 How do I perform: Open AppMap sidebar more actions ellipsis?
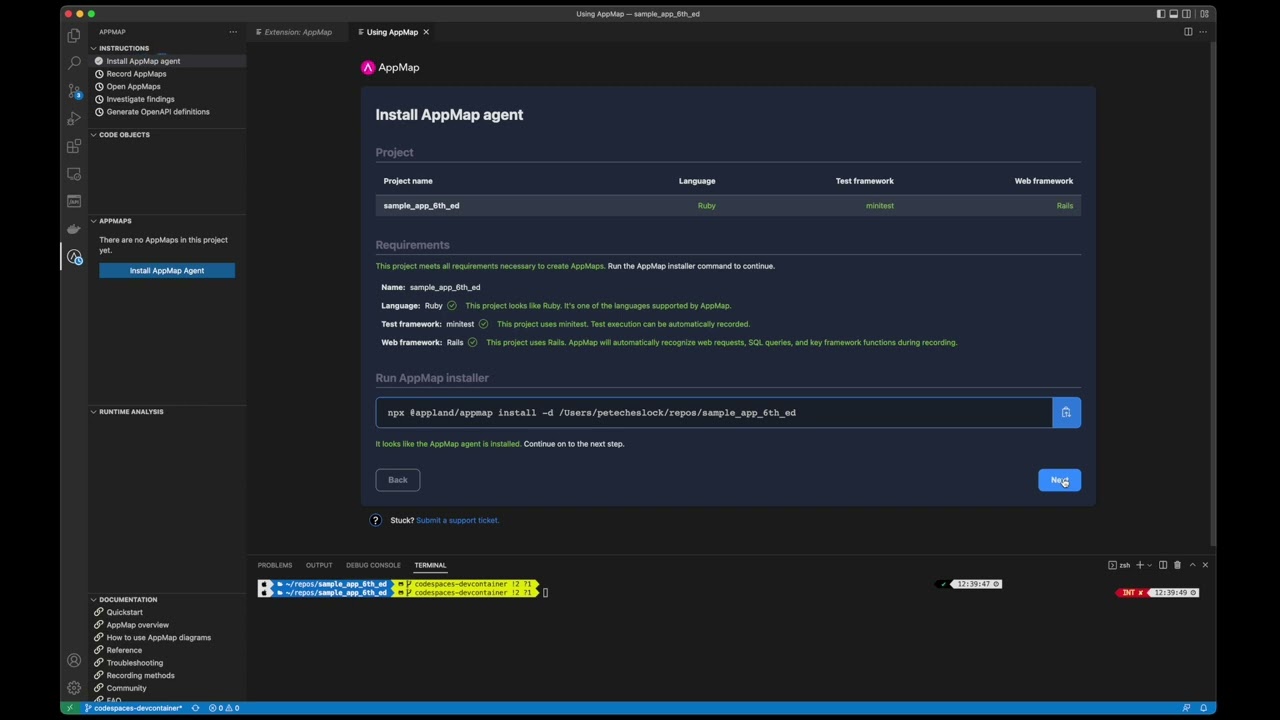click(233, 32)
